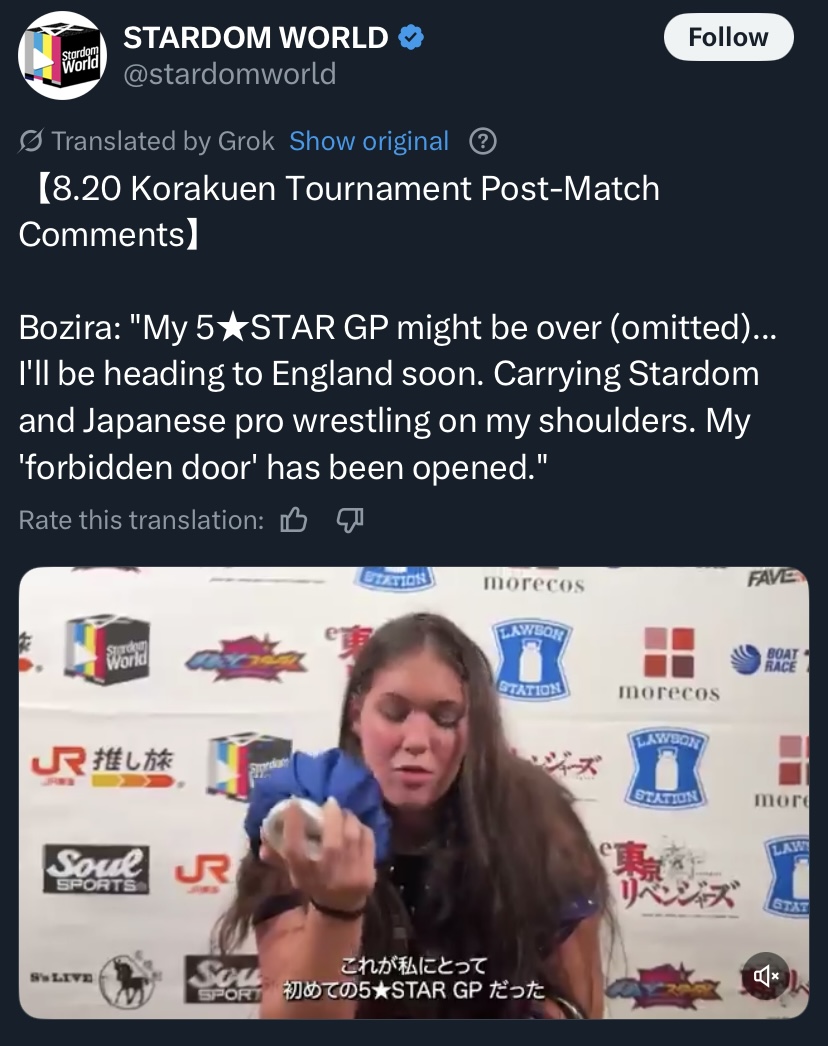Viewport: 828px width, 1046px height.
Task: Click the Grok translation logo icon
Action: tap(31, 141)
